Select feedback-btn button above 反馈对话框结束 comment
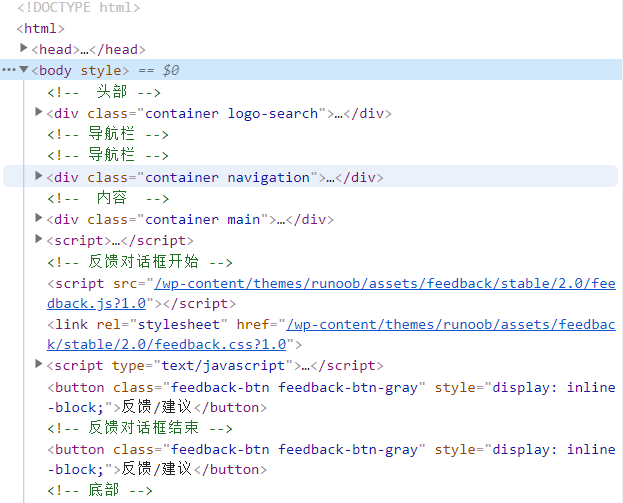Image resolution: width=623 pixels, height=503 pixels. (331, 397)
